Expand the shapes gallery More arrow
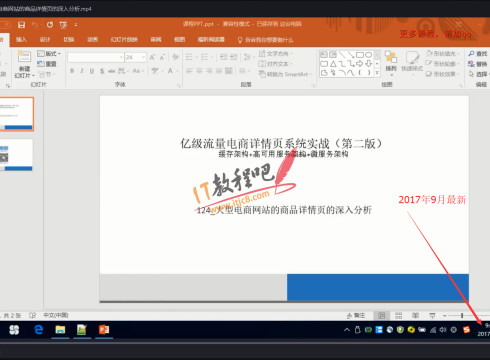 [377, 73]
